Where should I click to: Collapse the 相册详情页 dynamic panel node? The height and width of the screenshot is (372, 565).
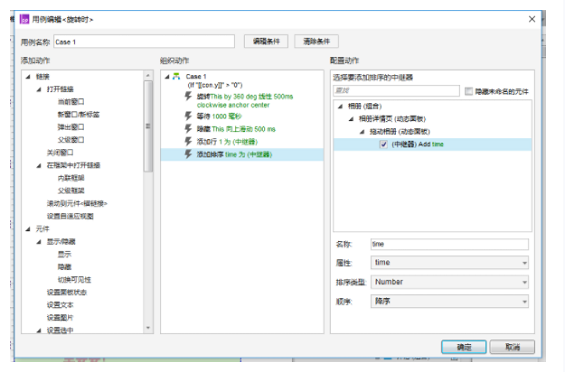(351, 119)
